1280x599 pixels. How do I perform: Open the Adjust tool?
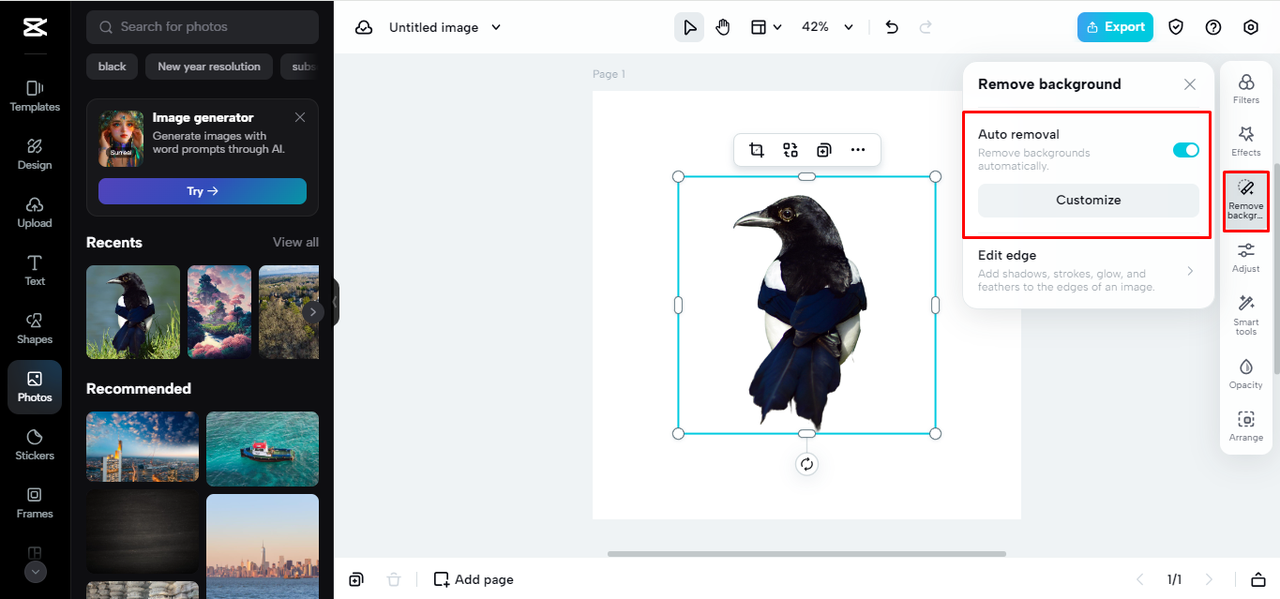click(x=1246, y=257)
